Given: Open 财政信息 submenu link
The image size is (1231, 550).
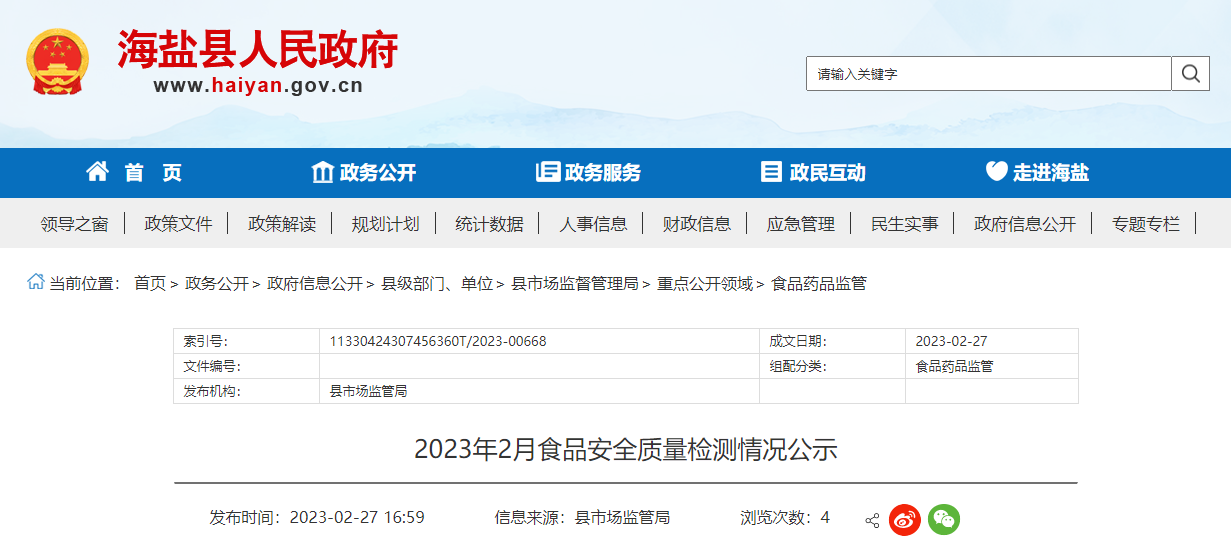Looking at the screenshot, I should coord(696,224).
